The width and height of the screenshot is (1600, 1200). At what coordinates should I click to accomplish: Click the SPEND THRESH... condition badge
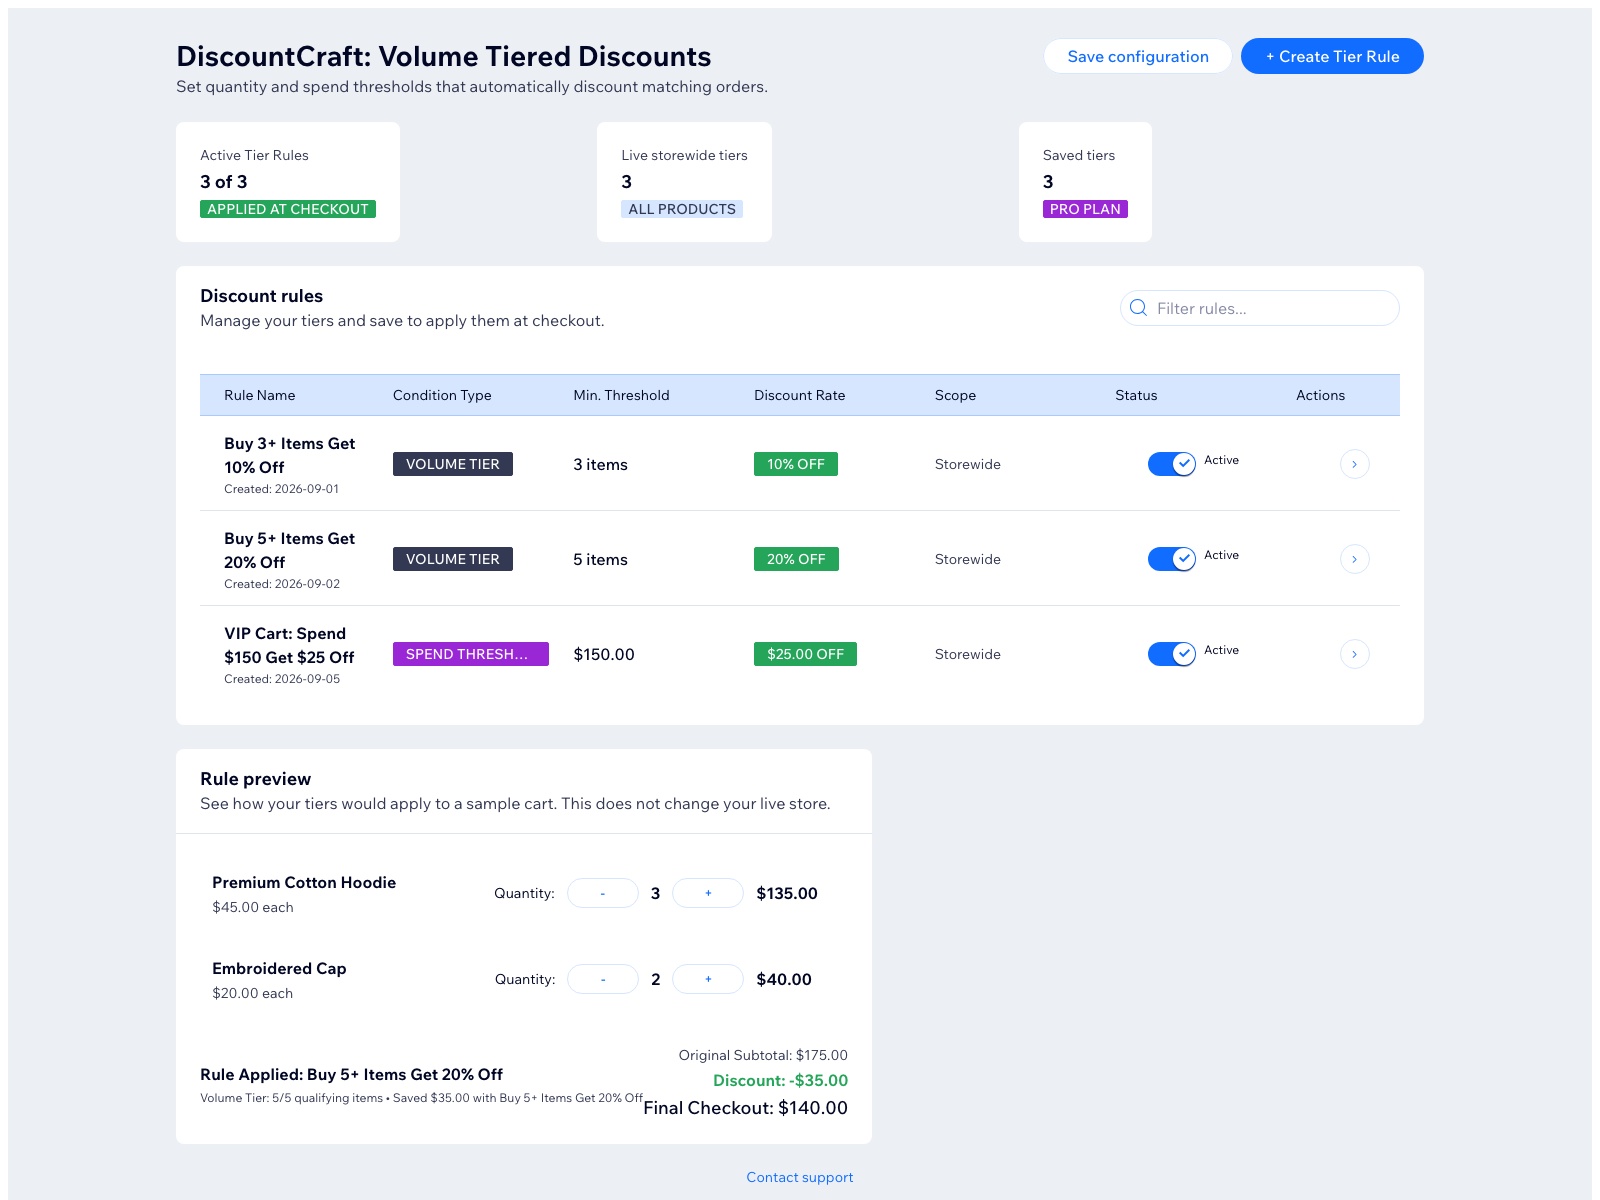[x=471, y=654]
